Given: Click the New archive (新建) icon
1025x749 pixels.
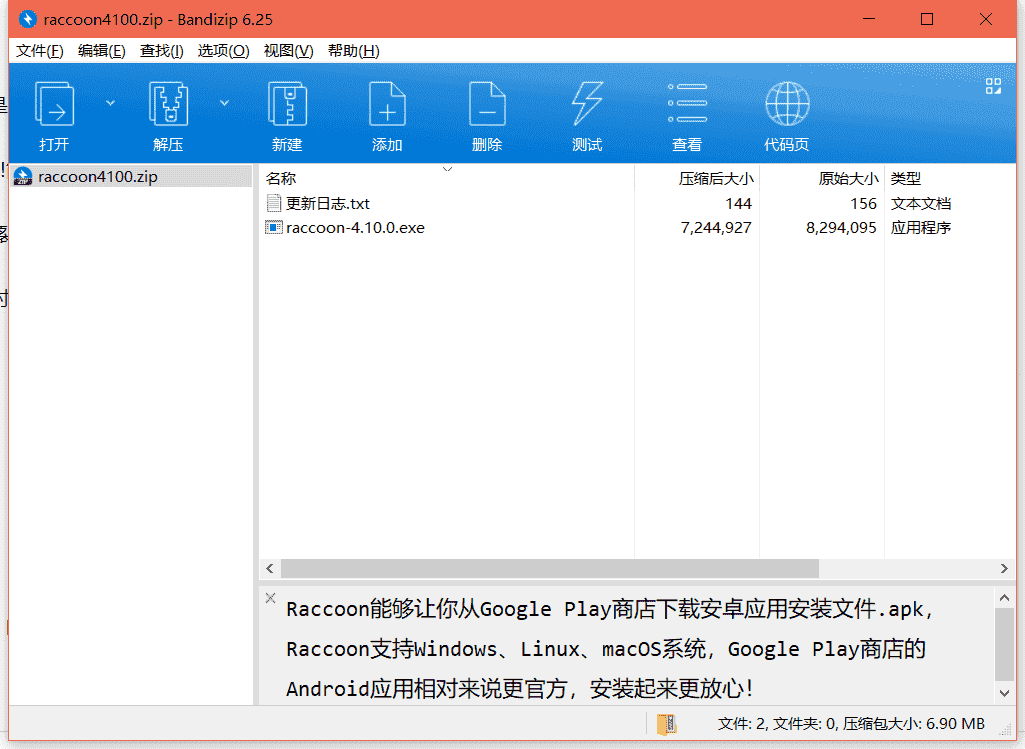Looking at the screenshot, I should click(288, 104).
